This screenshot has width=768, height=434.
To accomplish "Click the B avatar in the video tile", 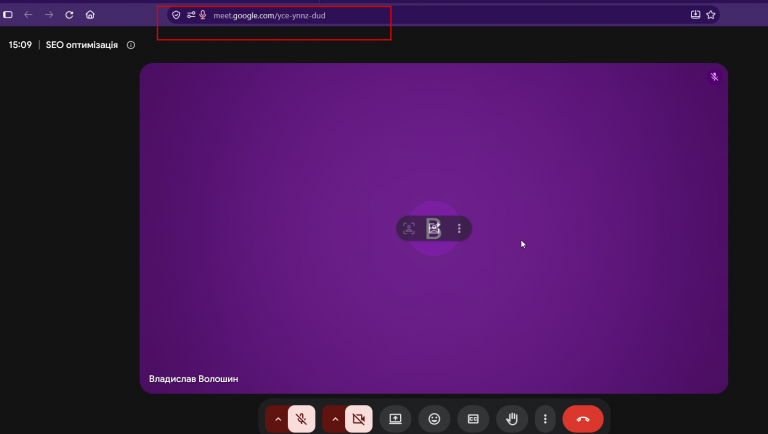I will [x=434, y=228].
